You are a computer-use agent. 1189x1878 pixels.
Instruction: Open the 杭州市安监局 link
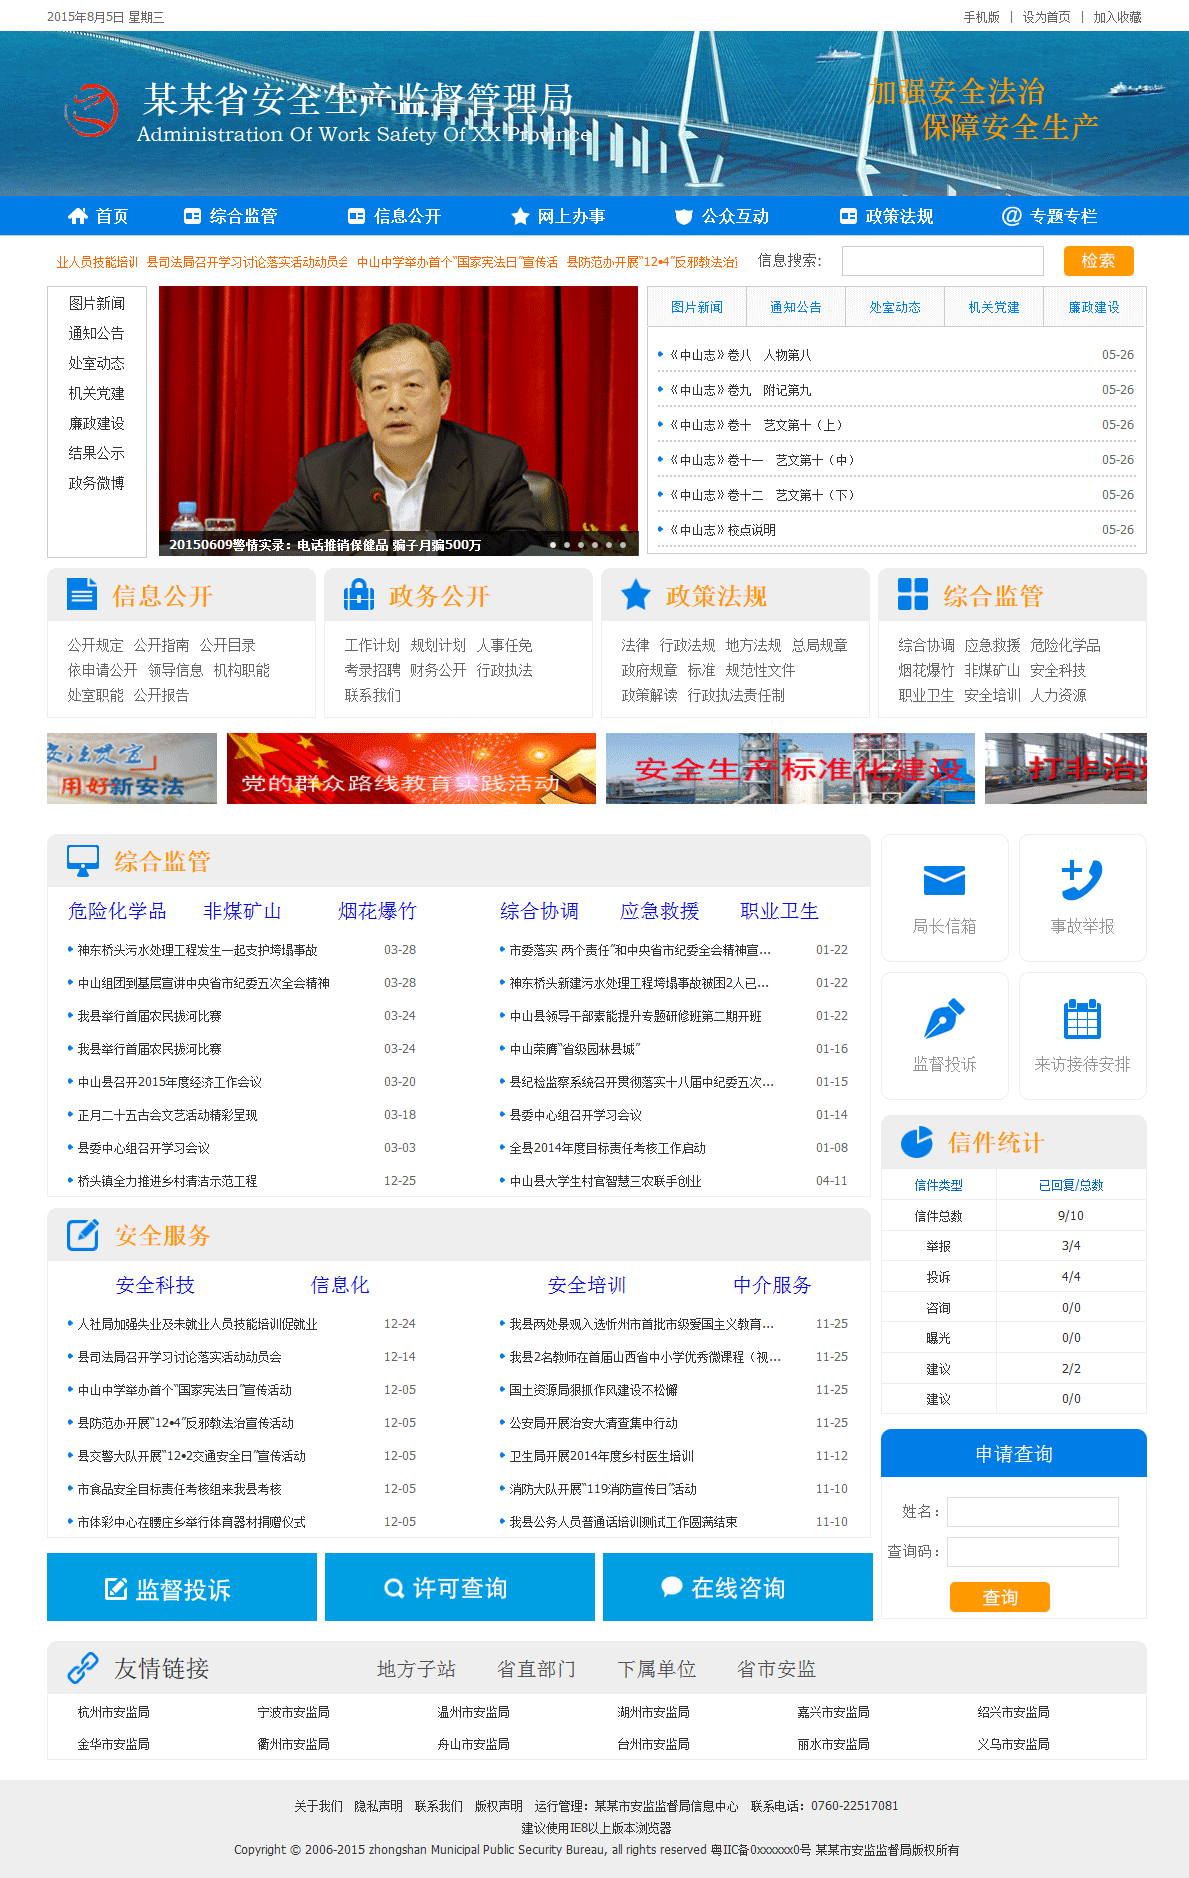point(114,1712)
